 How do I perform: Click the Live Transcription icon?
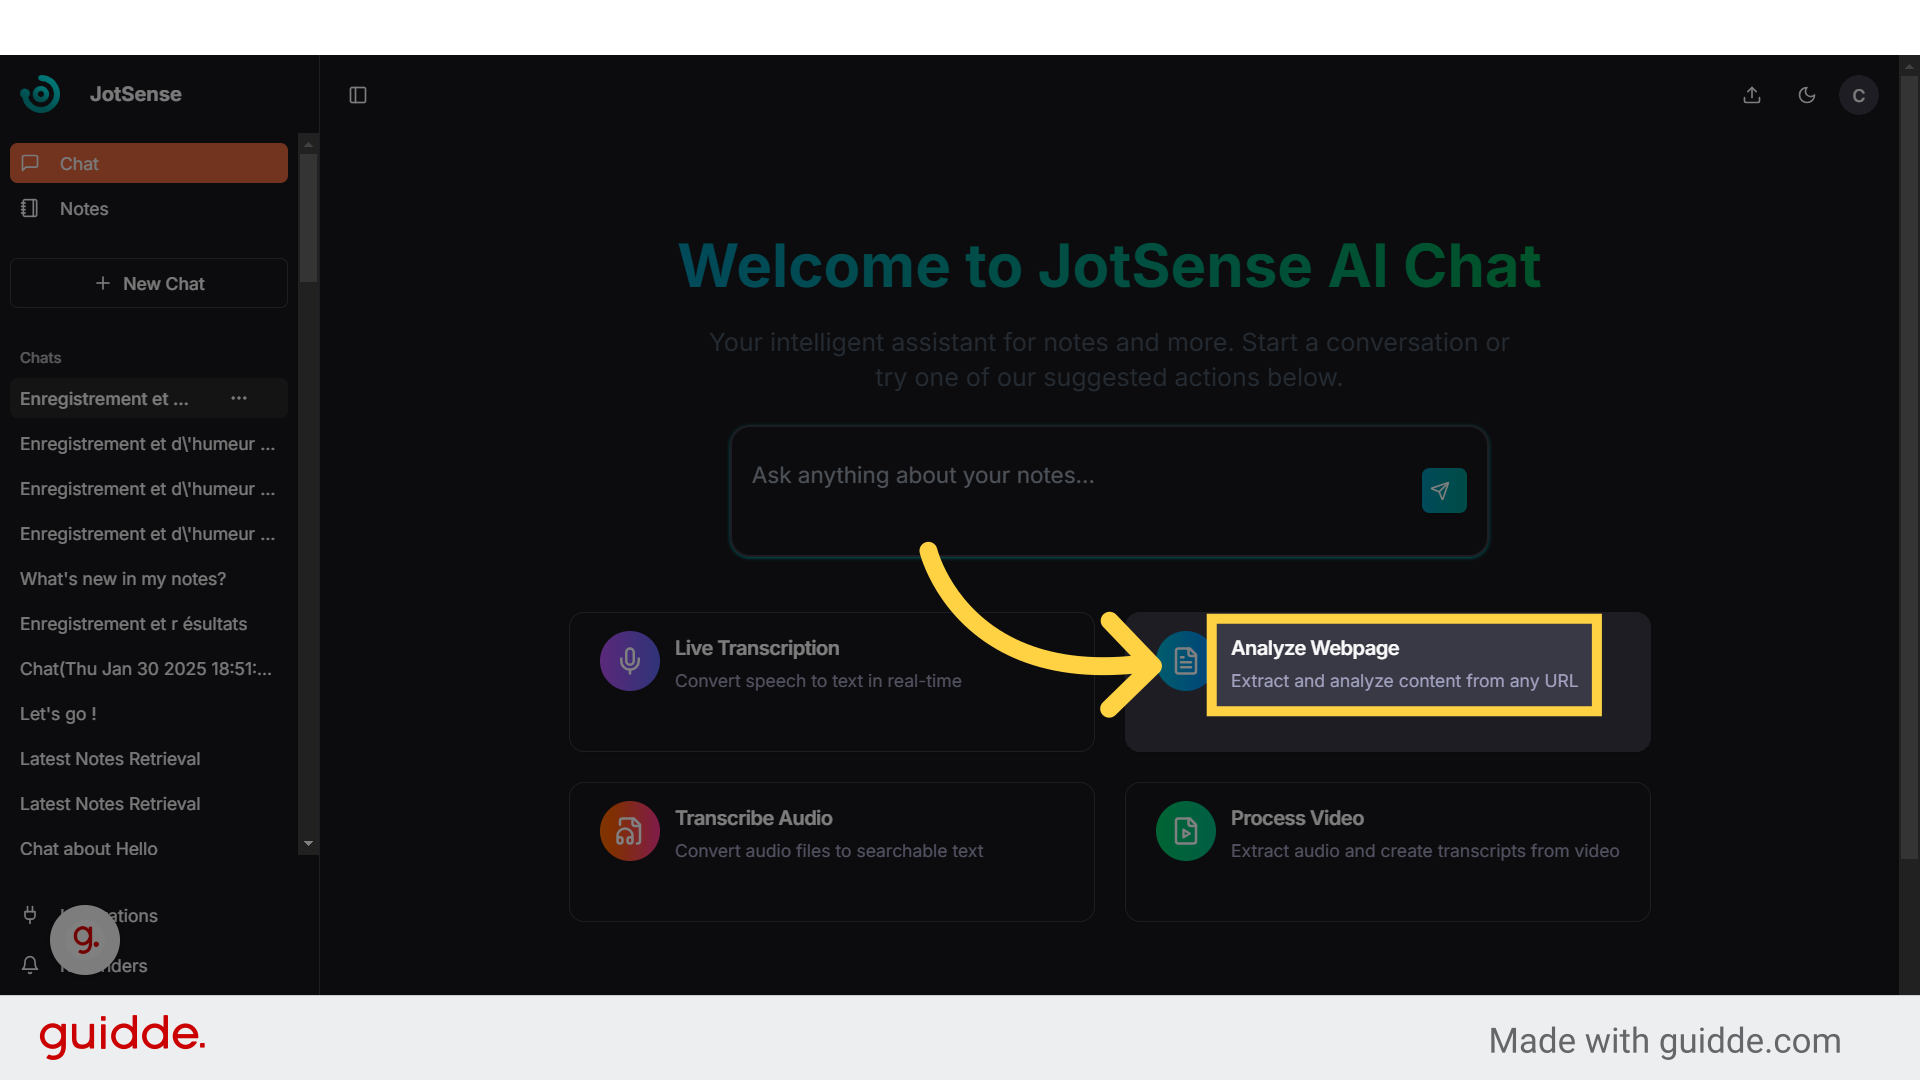coord(629,661)
